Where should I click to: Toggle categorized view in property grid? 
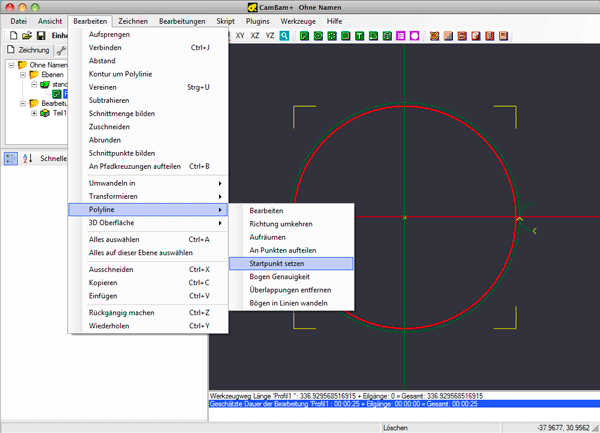(x=10, y=158)
